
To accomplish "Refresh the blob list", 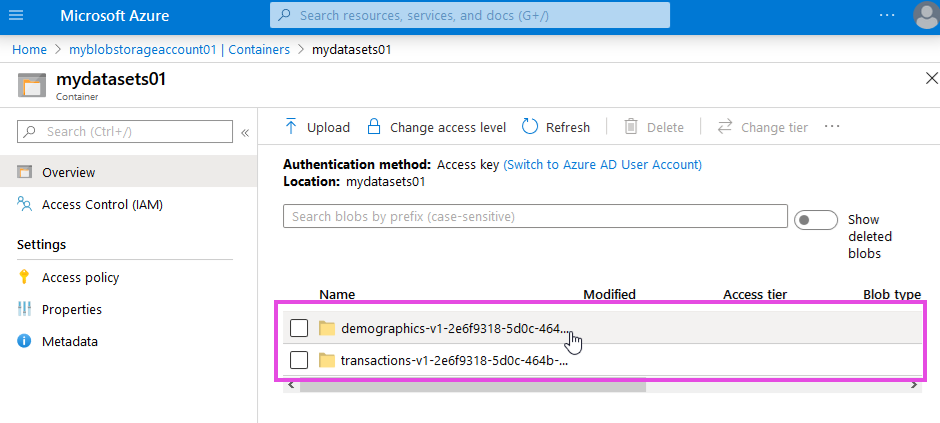I will point(556,127).
